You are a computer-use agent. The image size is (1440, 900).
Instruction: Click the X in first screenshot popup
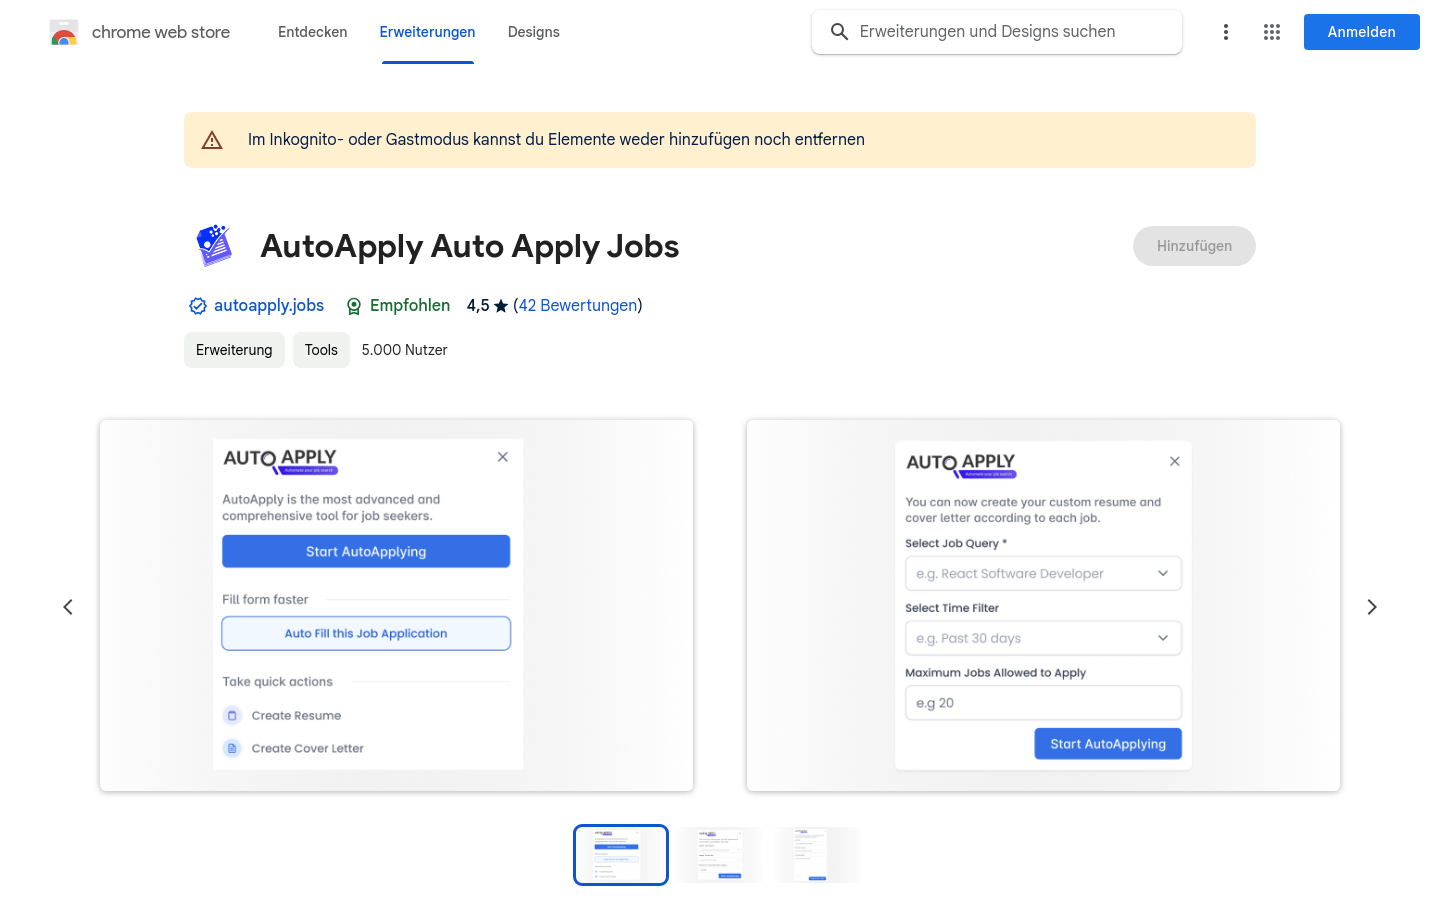[503, 457]
